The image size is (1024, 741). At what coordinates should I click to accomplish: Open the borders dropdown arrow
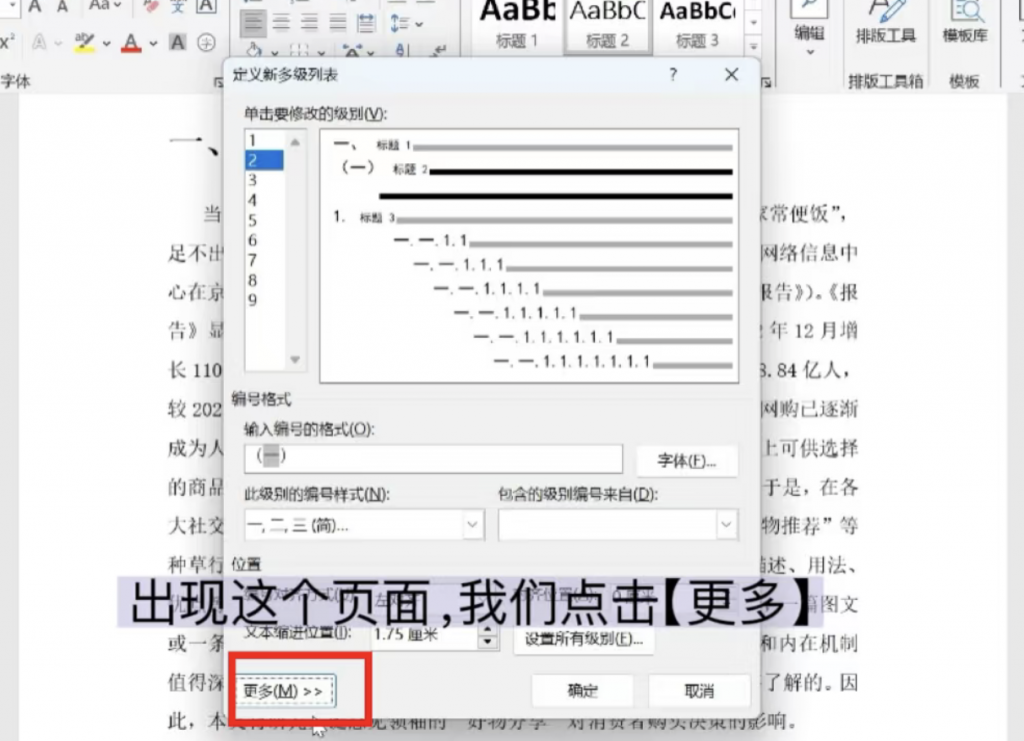tap(321, 52)
